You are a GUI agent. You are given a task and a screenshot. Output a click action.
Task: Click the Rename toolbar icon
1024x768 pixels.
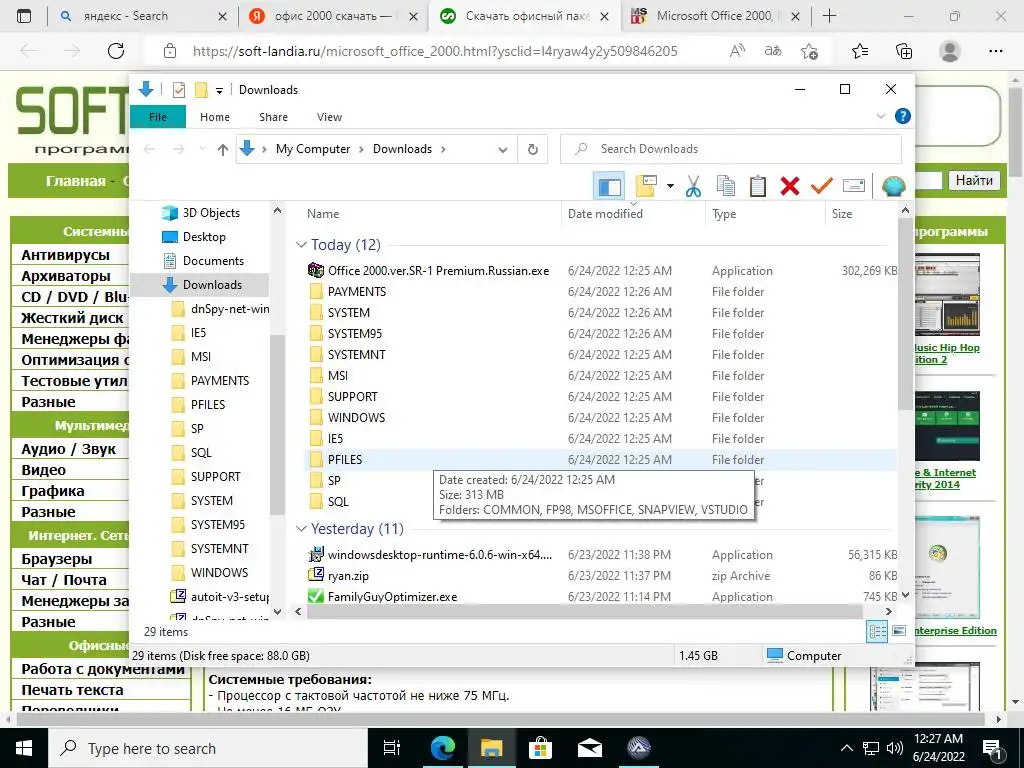click(854, 187)
